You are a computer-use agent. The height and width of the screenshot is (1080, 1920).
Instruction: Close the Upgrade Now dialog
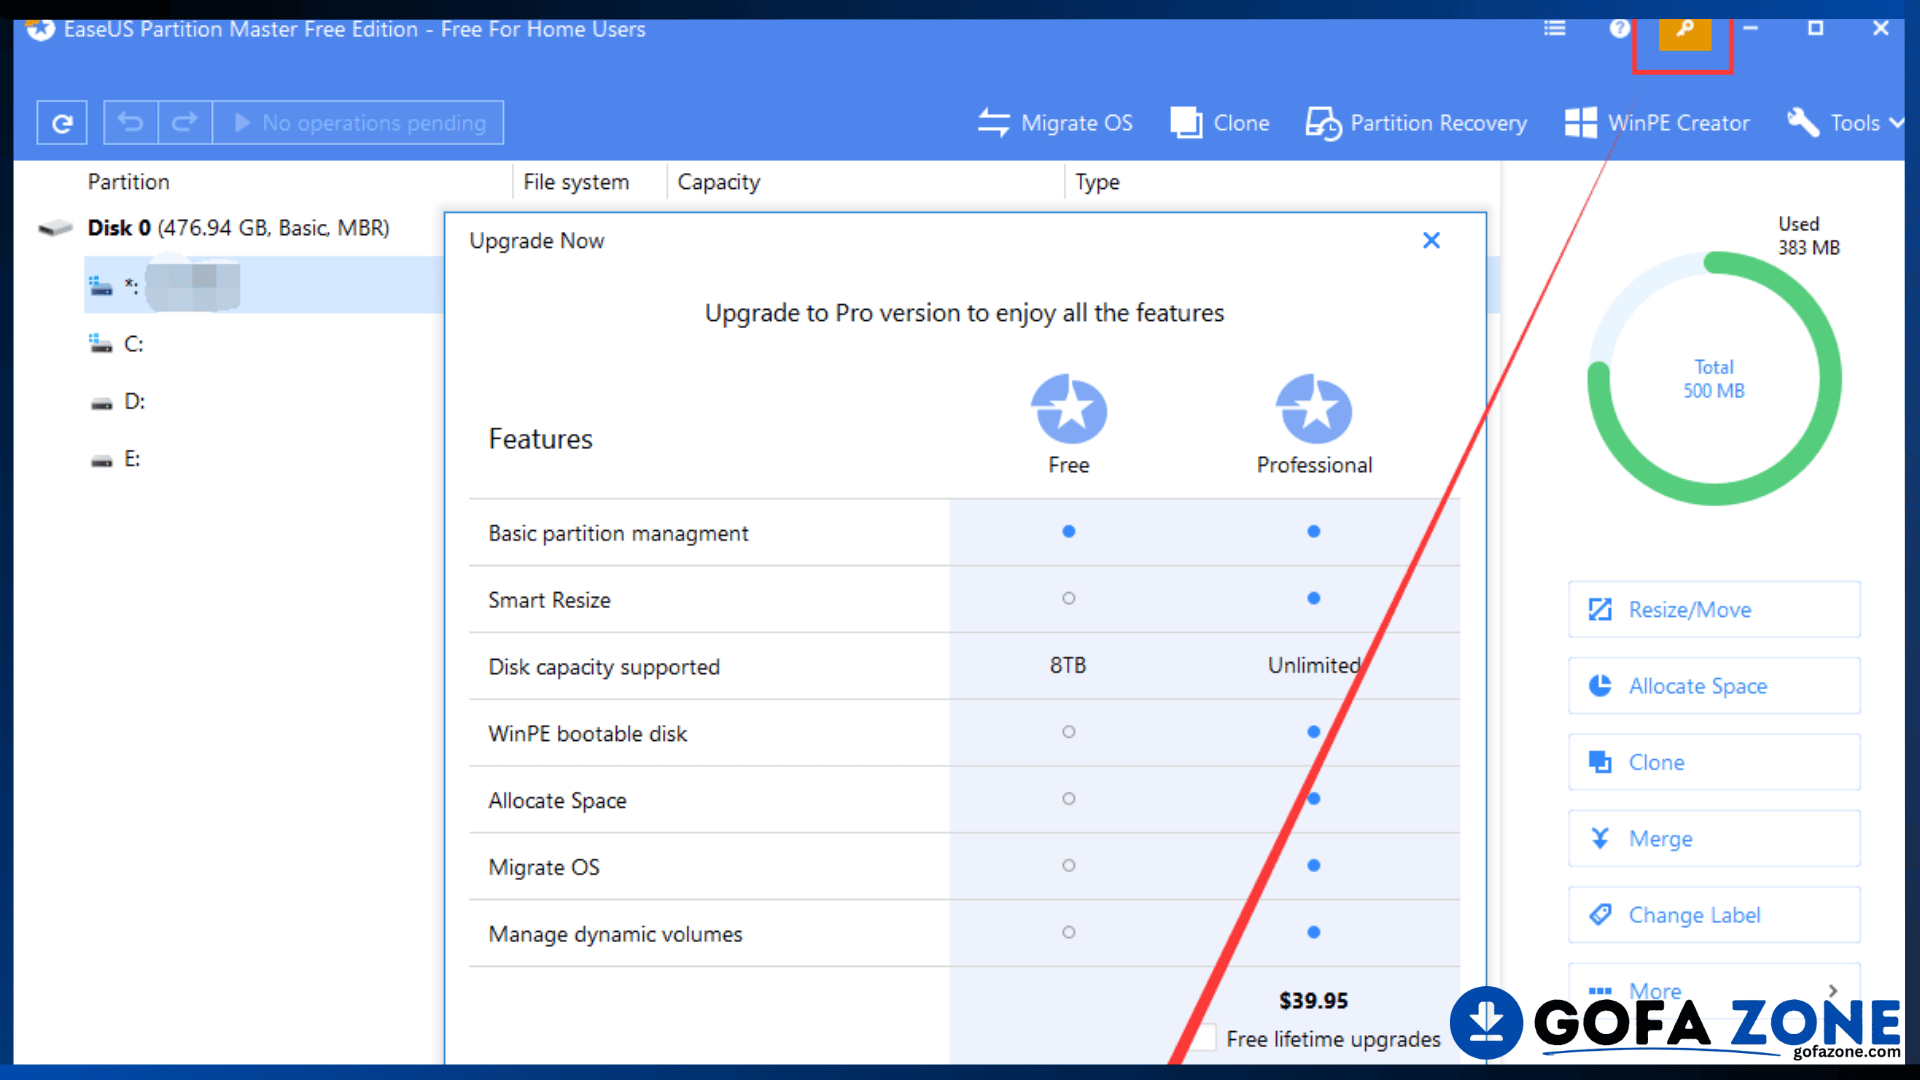pyautogui.click(x=1431, y=240)
